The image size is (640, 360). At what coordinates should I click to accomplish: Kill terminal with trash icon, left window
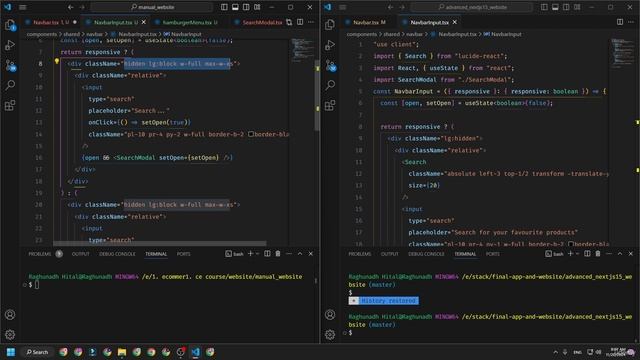pos(278,253)
